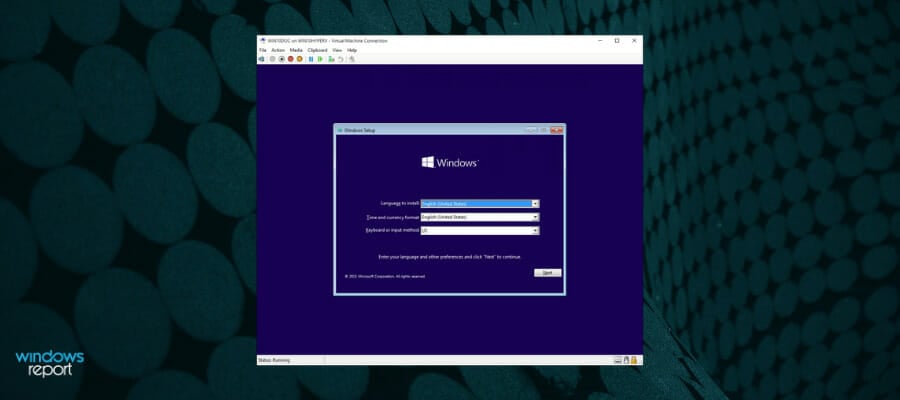The height and width of the screenshot is (400, 900).
Task: Click the Windows Setup title bar icon
Action: point(340,130)
